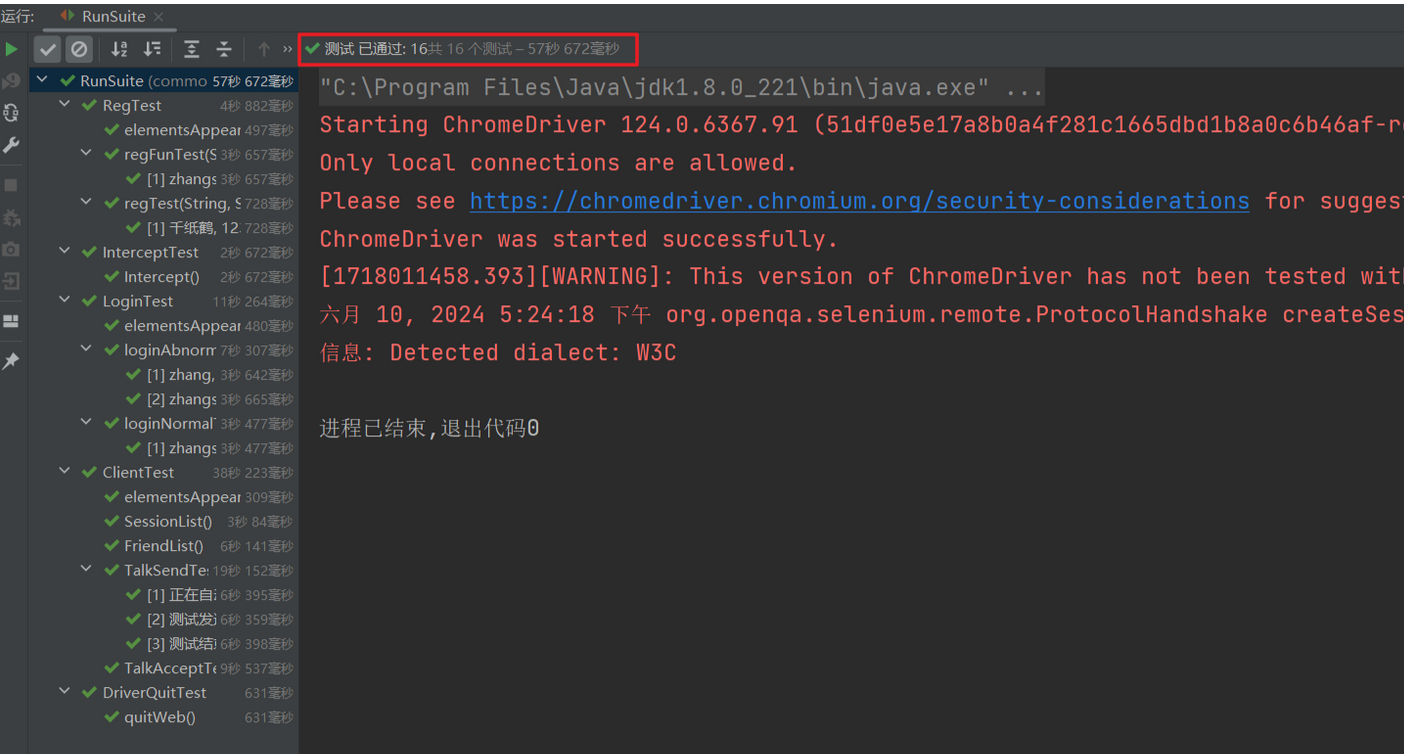Click the toggle auto-test sidebar icon
The width and height of the screenshot is (1404, 754).
tap(11, 112)
